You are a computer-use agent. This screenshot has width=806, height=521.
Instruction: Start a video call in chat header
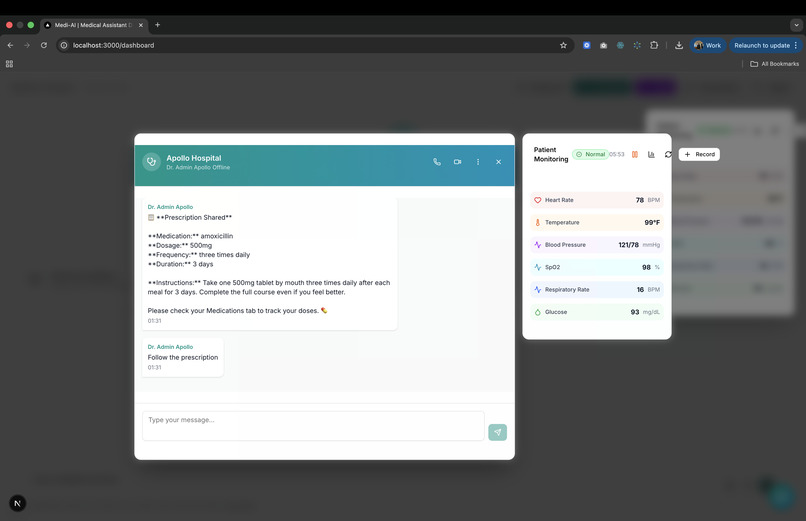tap(457, 162)
